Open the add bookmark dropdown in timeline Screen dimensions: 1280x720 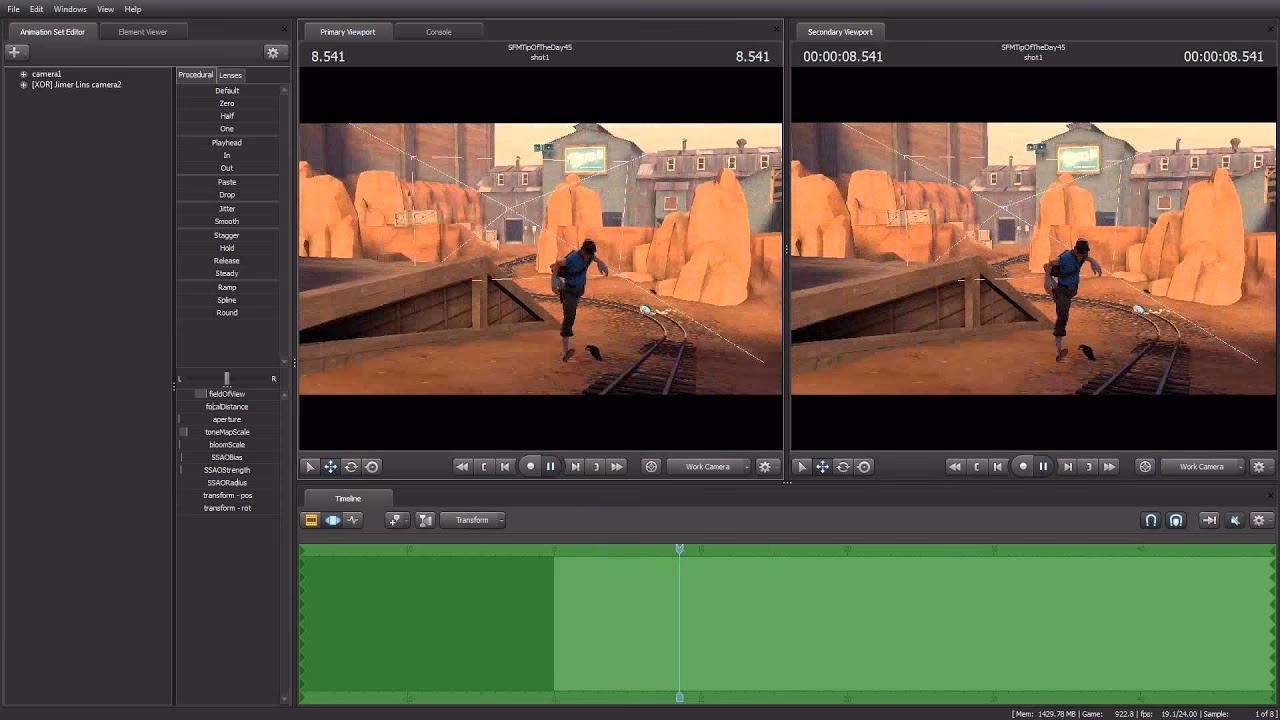coord(398,520)
